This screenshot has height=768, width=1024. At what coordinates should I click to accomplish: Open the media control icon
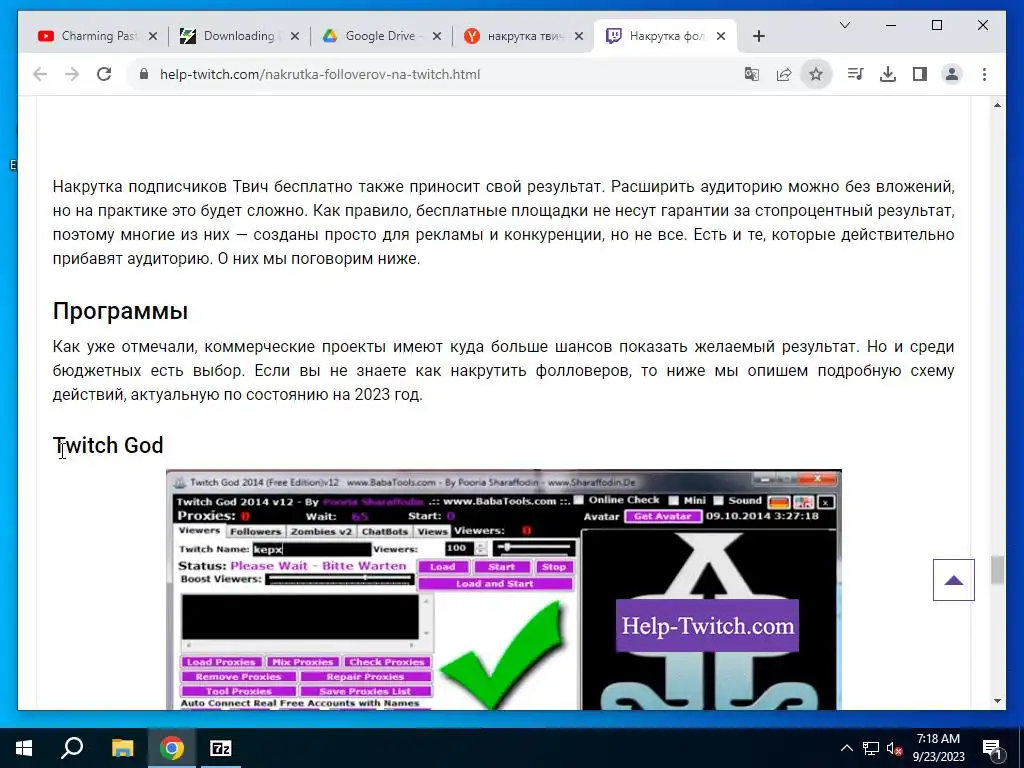[856, 74]
